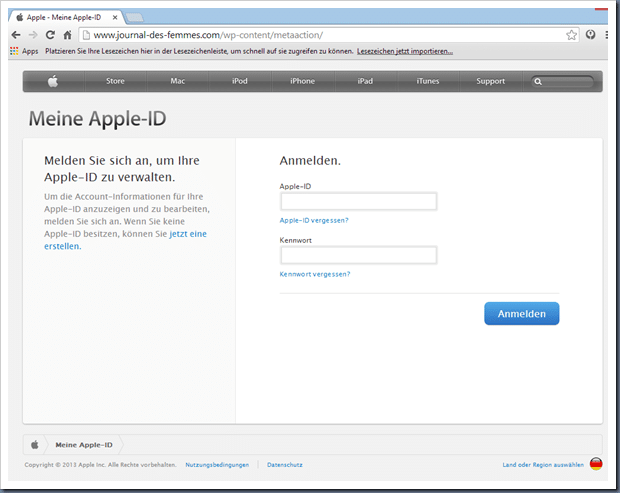The height and width of the screenshot is (493, 620).
Task: Click 'Lesezeichen jetzt importieren...' link
Action: (x=405, y=51)
